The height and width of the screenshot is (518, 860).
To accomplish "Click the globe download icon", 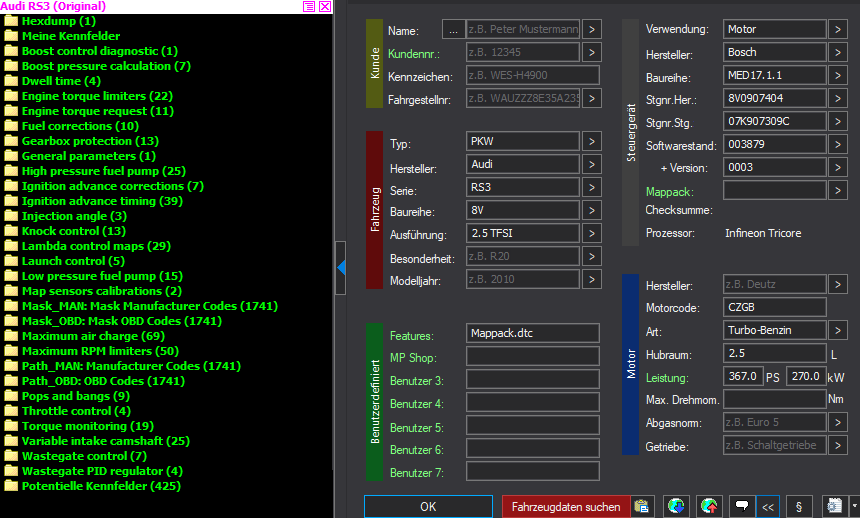I will click(676, 506).
